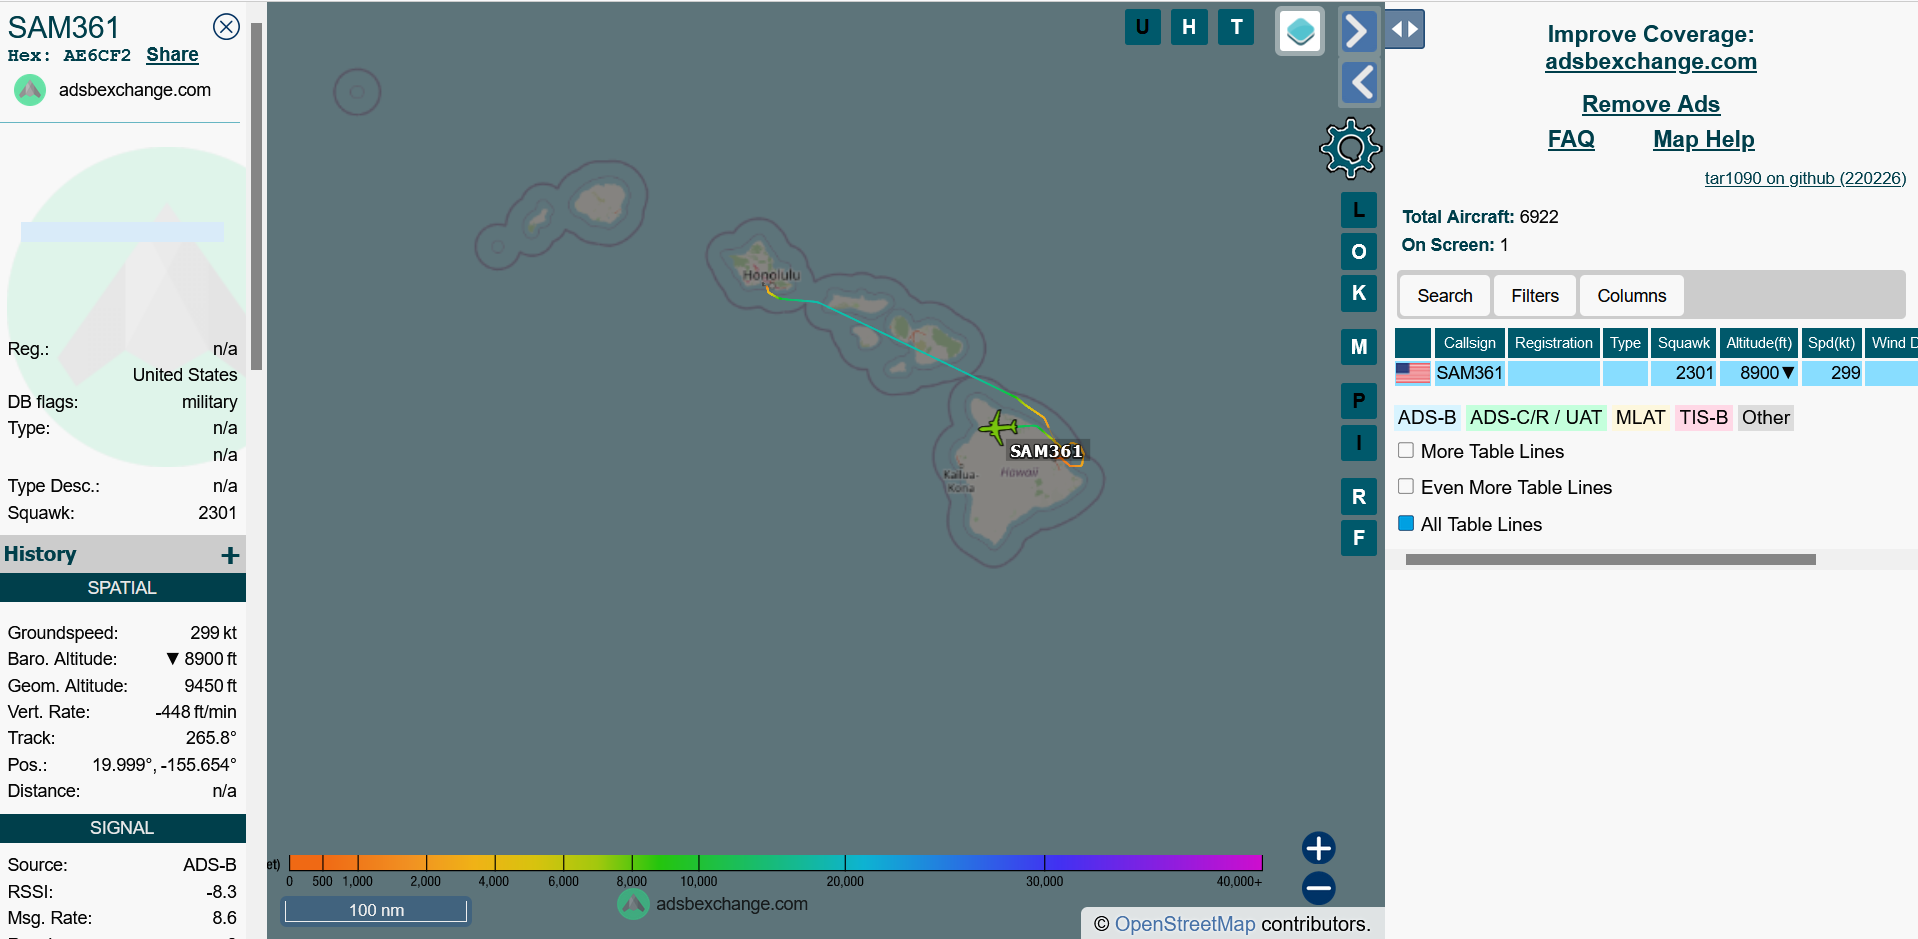This screenshot has height=939, width=1918.
Task: Click the U map toggle button
Action: [x=1142, y=27]
